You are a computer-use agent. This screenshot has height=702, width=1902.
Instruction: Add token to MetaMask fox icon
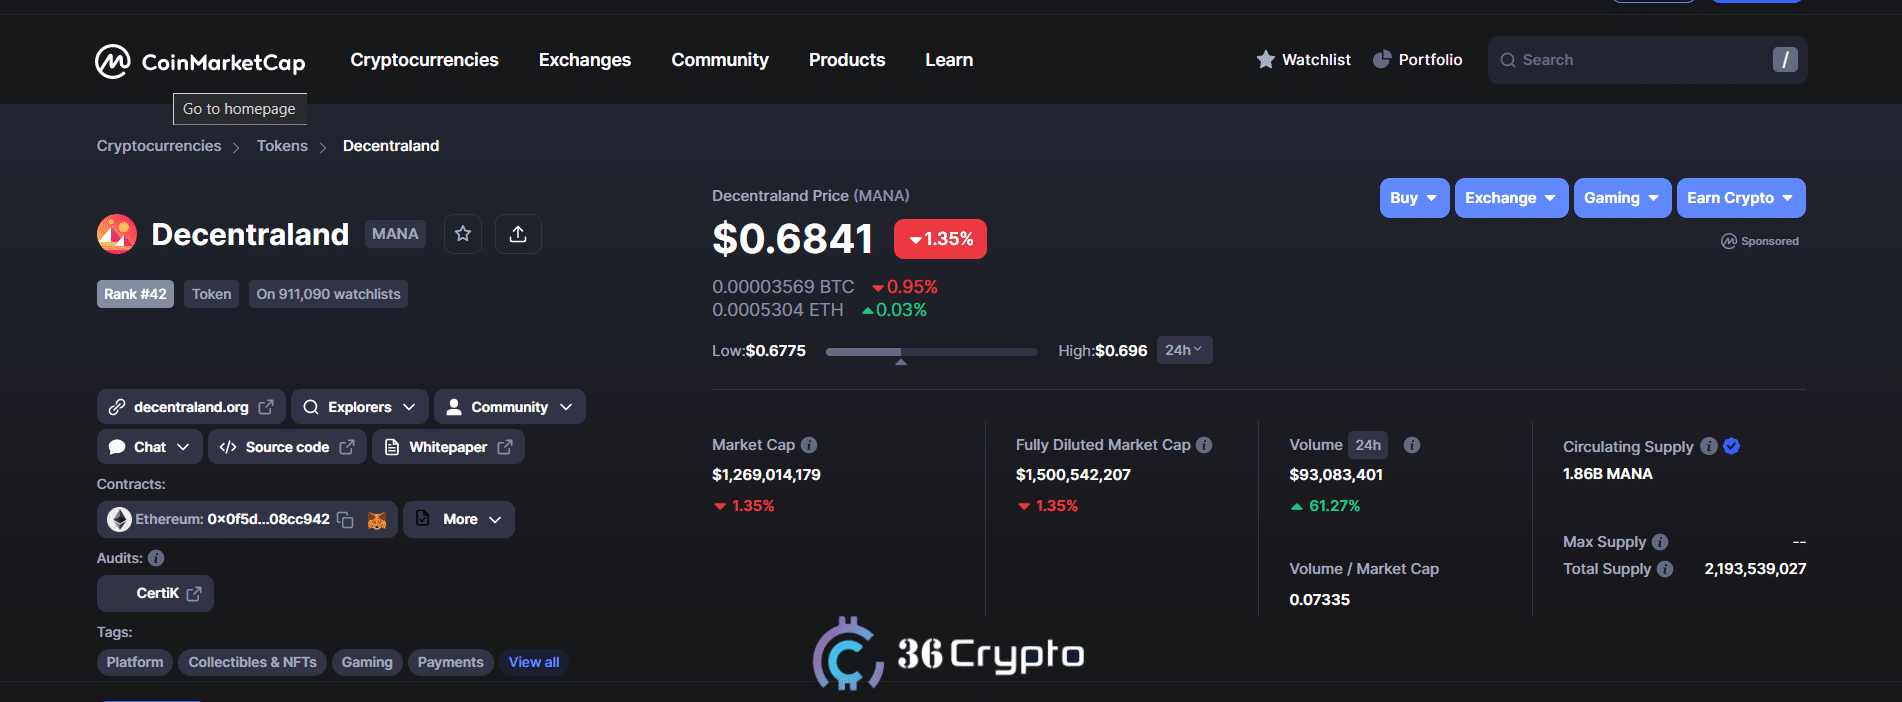click(377, 520)
